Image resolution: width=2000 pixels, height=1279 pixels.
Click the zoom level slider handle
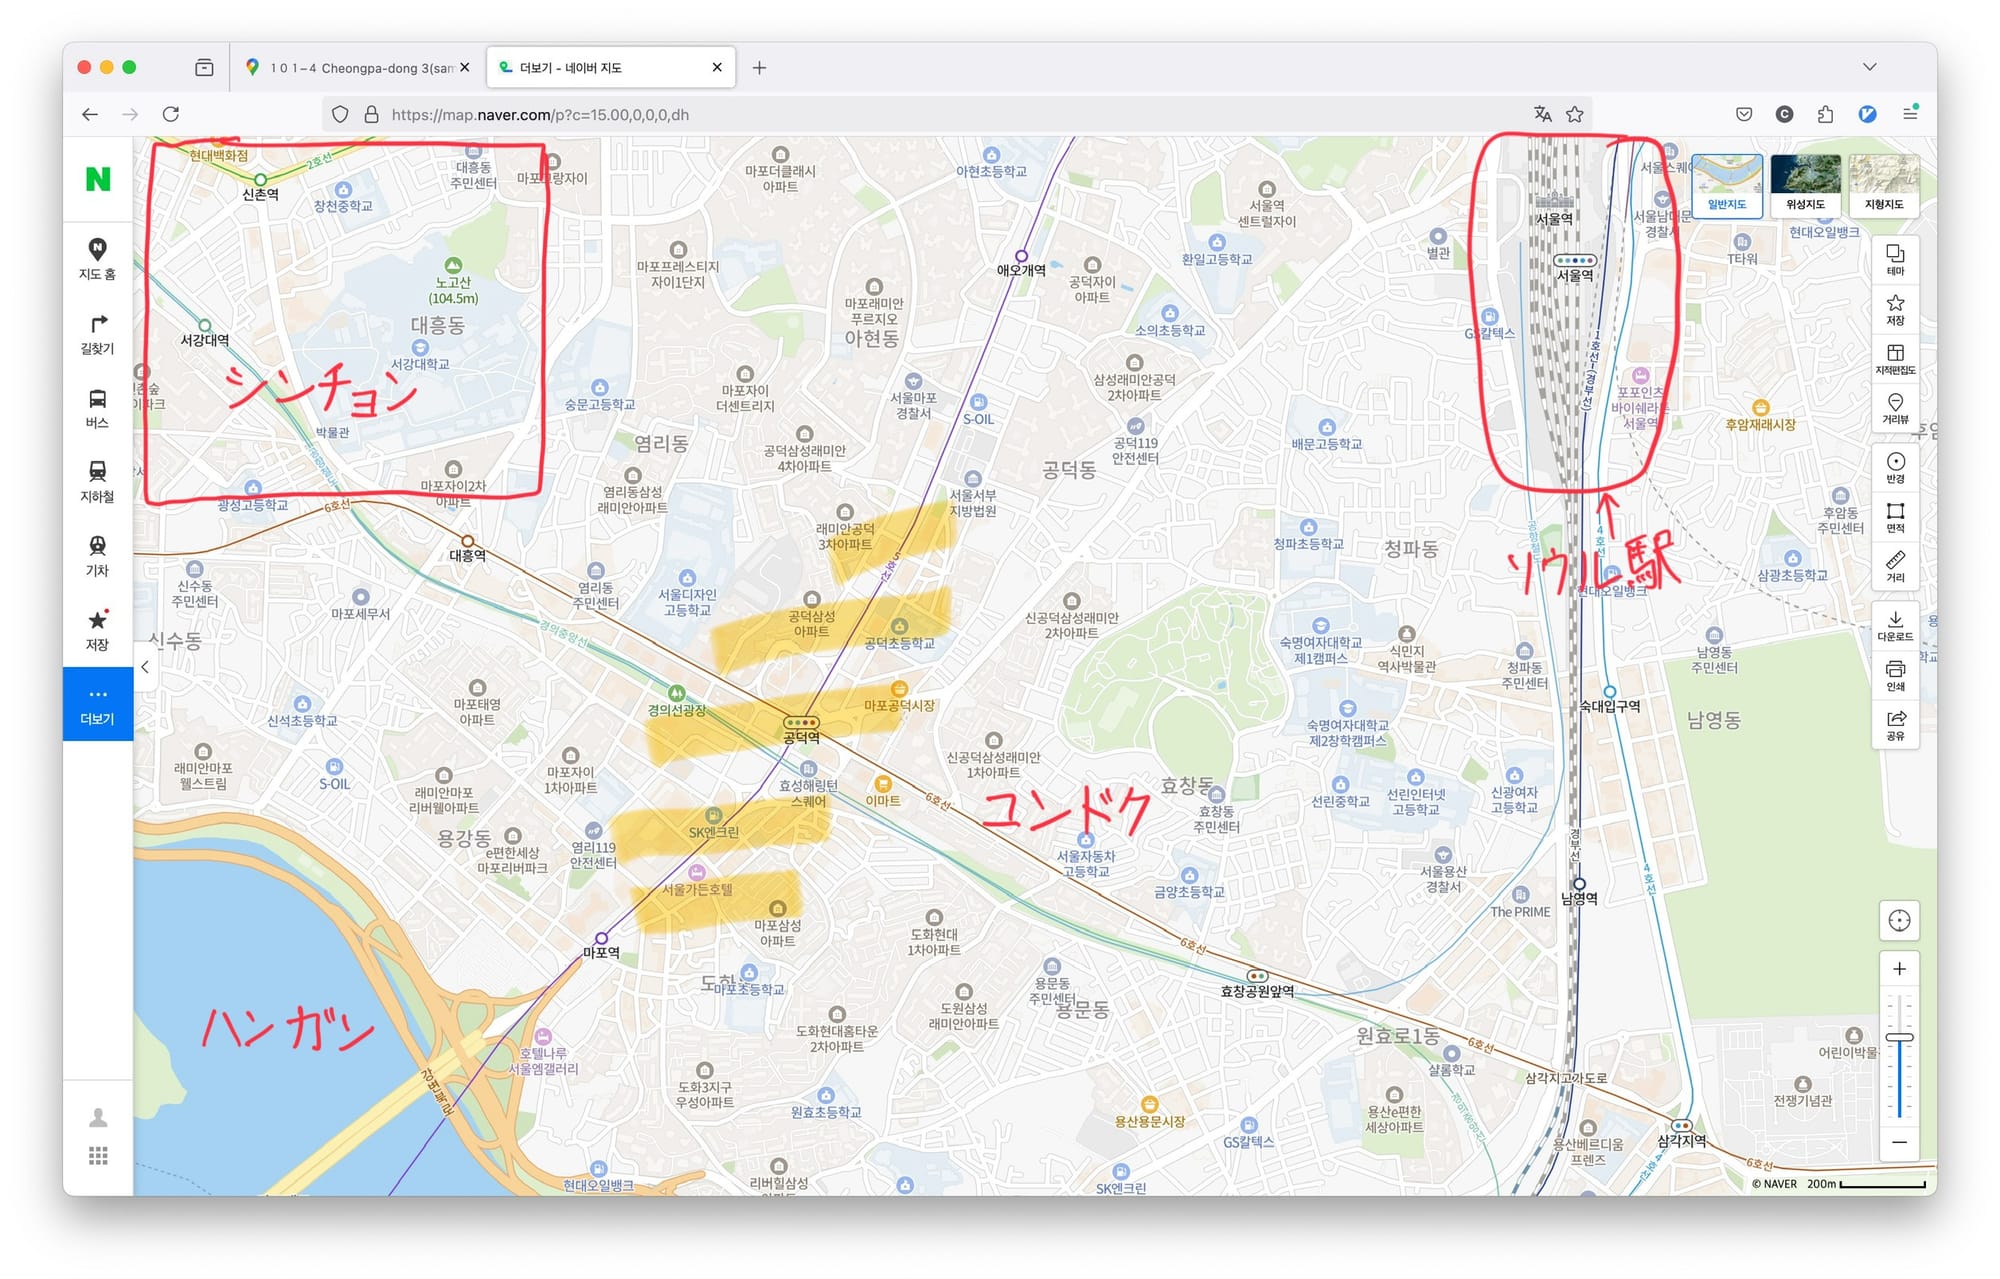tap(1899, 1038)
